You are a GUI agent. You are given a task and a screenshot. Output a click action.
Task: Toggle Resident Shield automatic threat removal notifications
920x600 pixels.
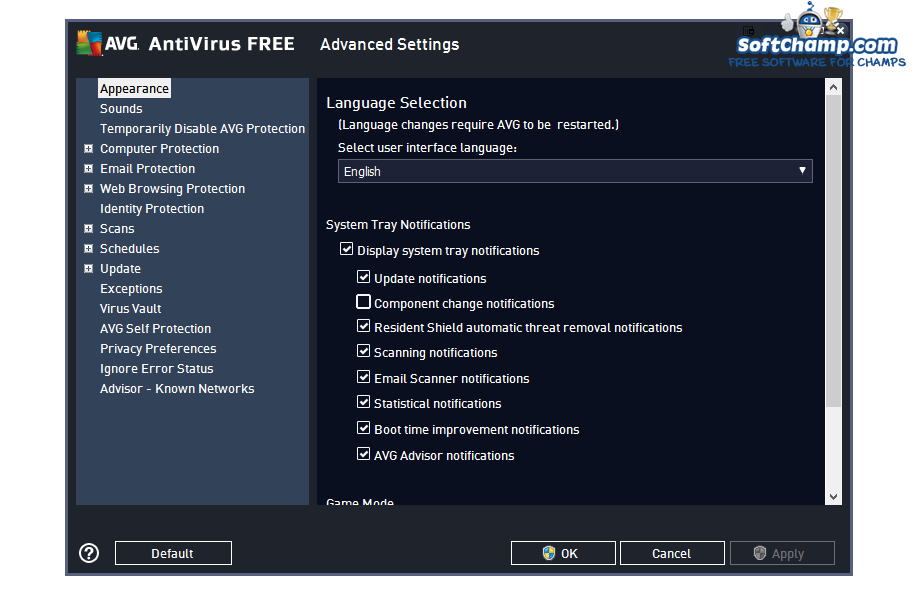(364, 326)
